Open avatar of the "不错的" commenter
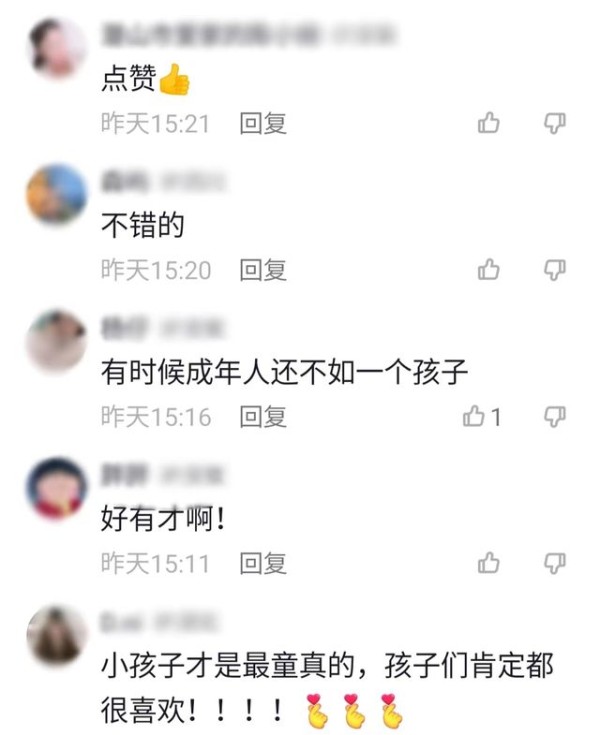Viewport: 600px width, 735px height. [x=57, y=194]
